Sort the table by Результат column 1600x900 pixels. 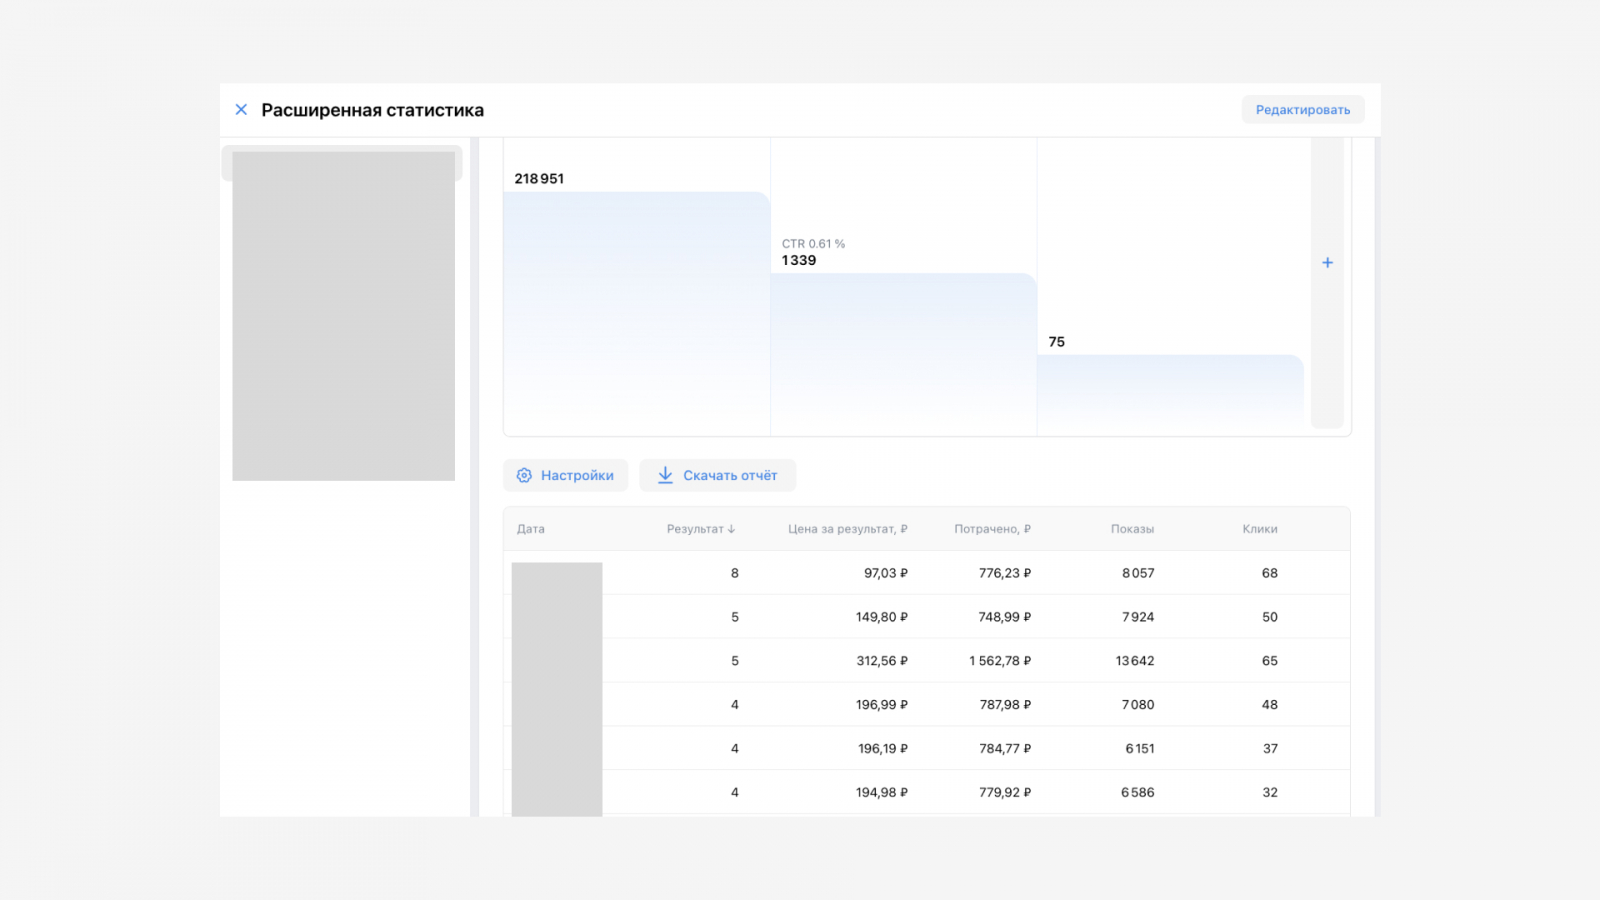click(x=701, y=529)
